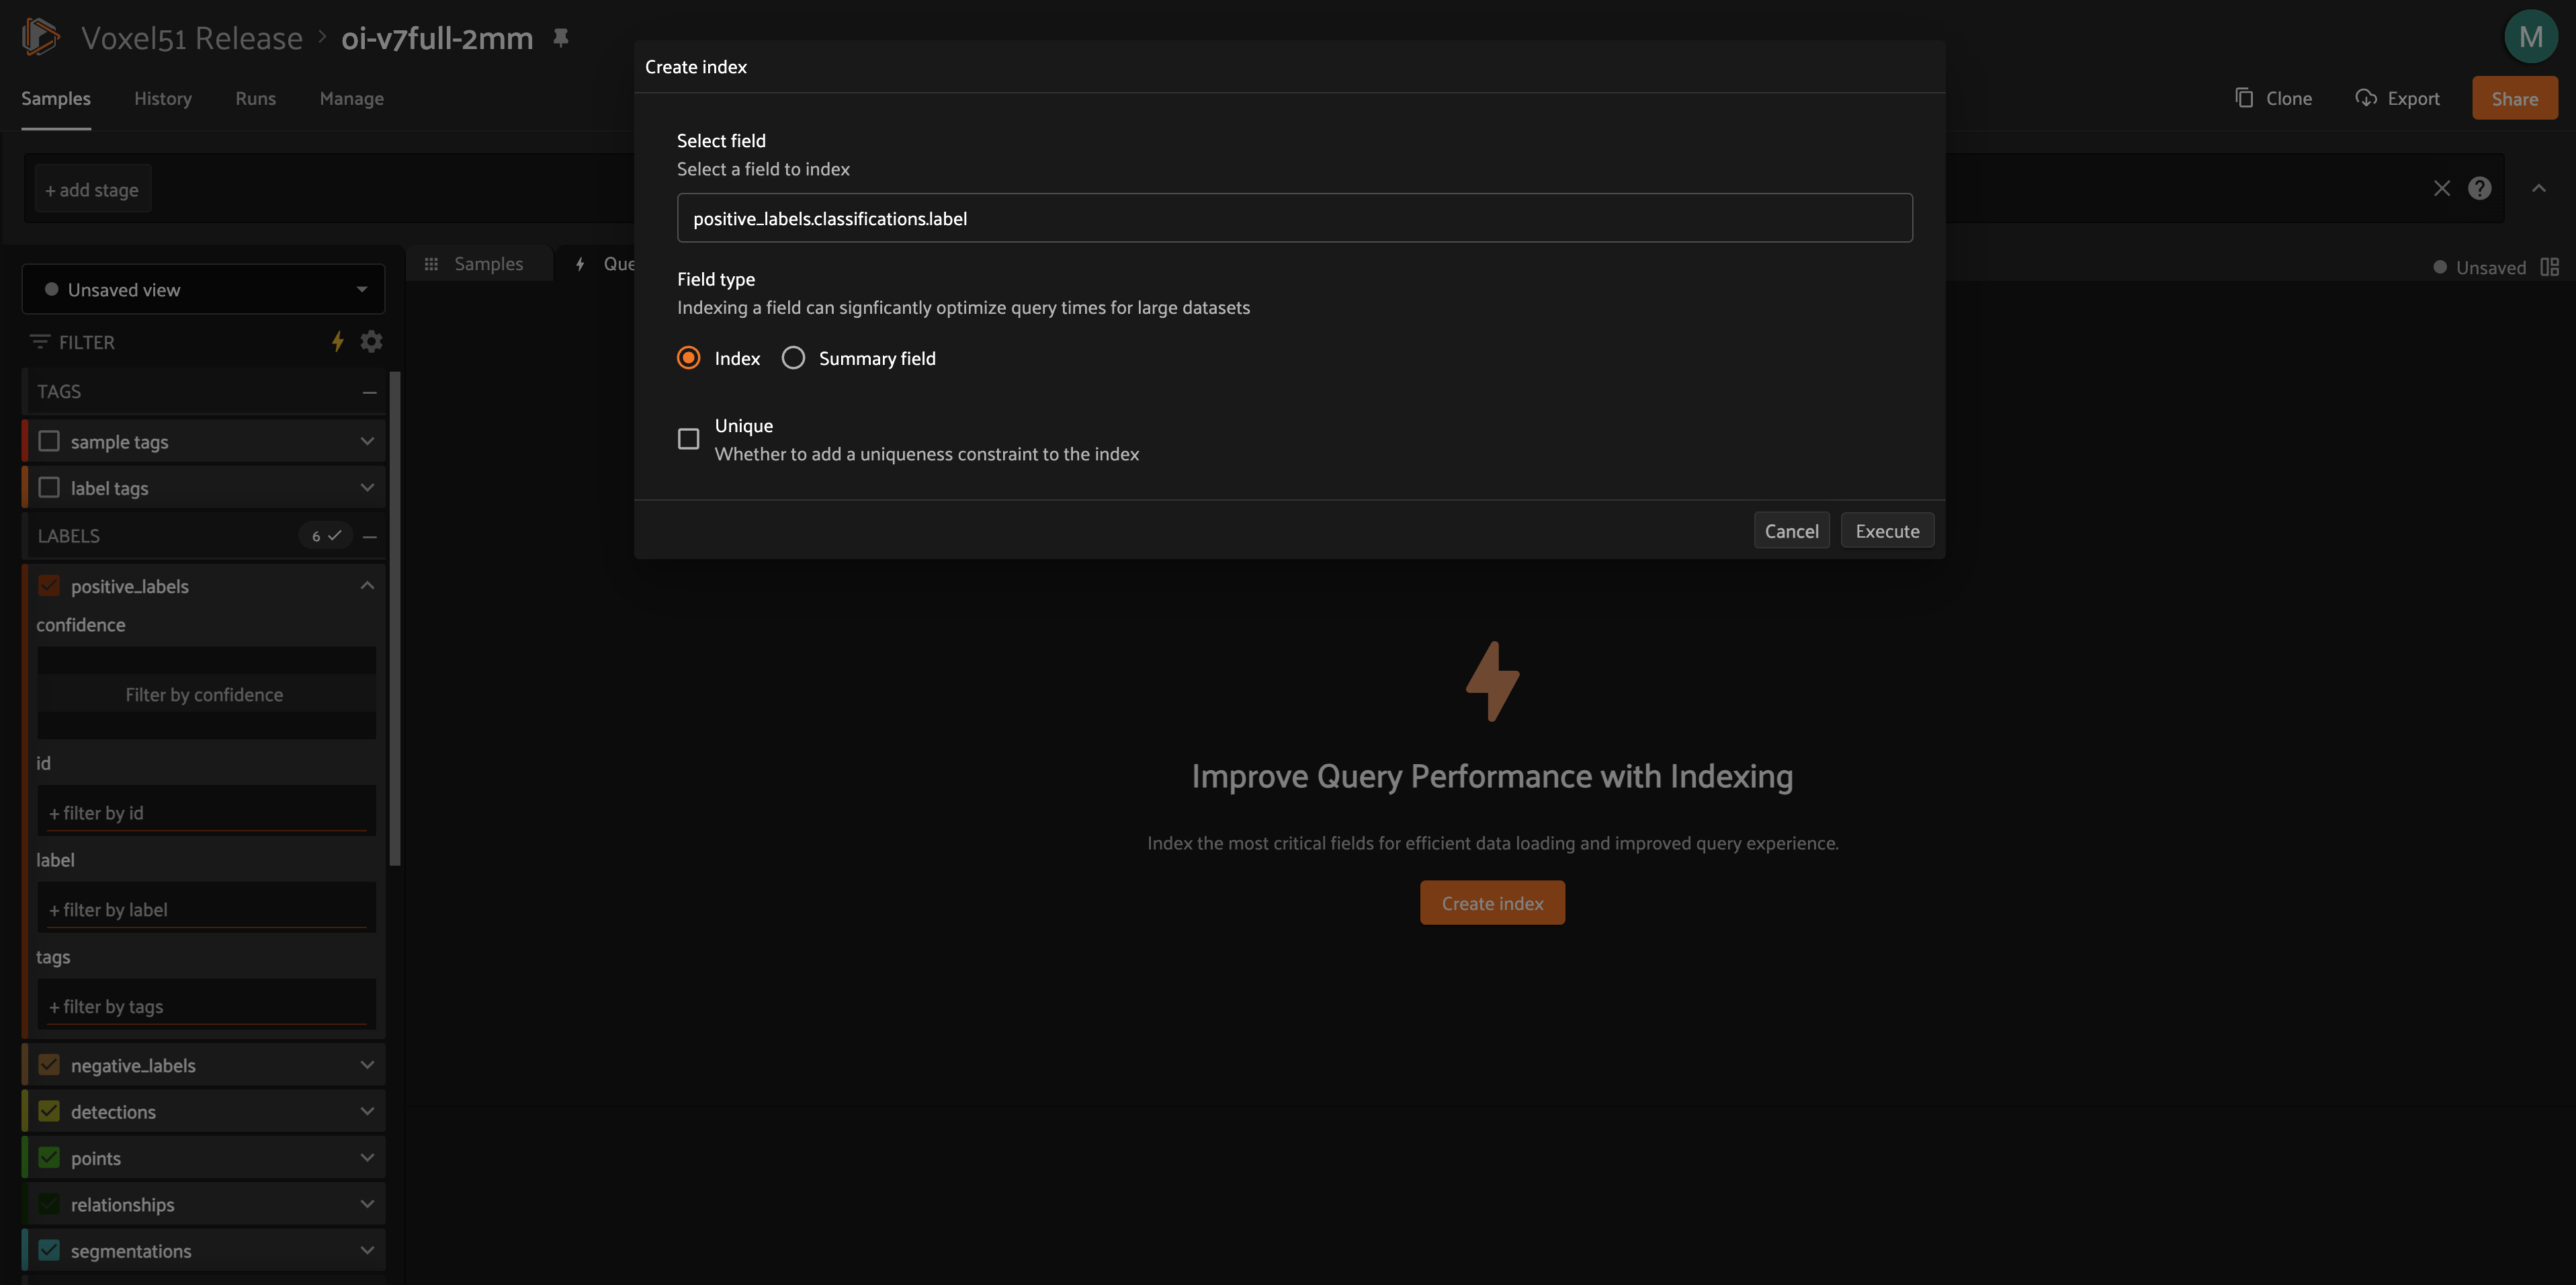Expand the segmentations chevron
The image size is (2576, 1285).
(x=367, y=1250)
